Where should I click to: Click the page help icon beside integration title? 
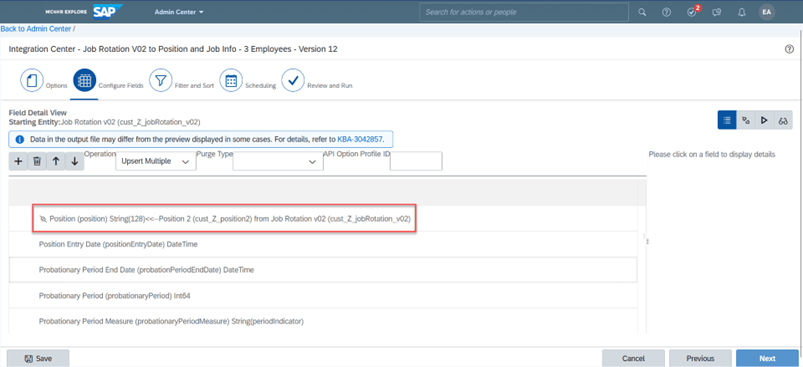789,49
